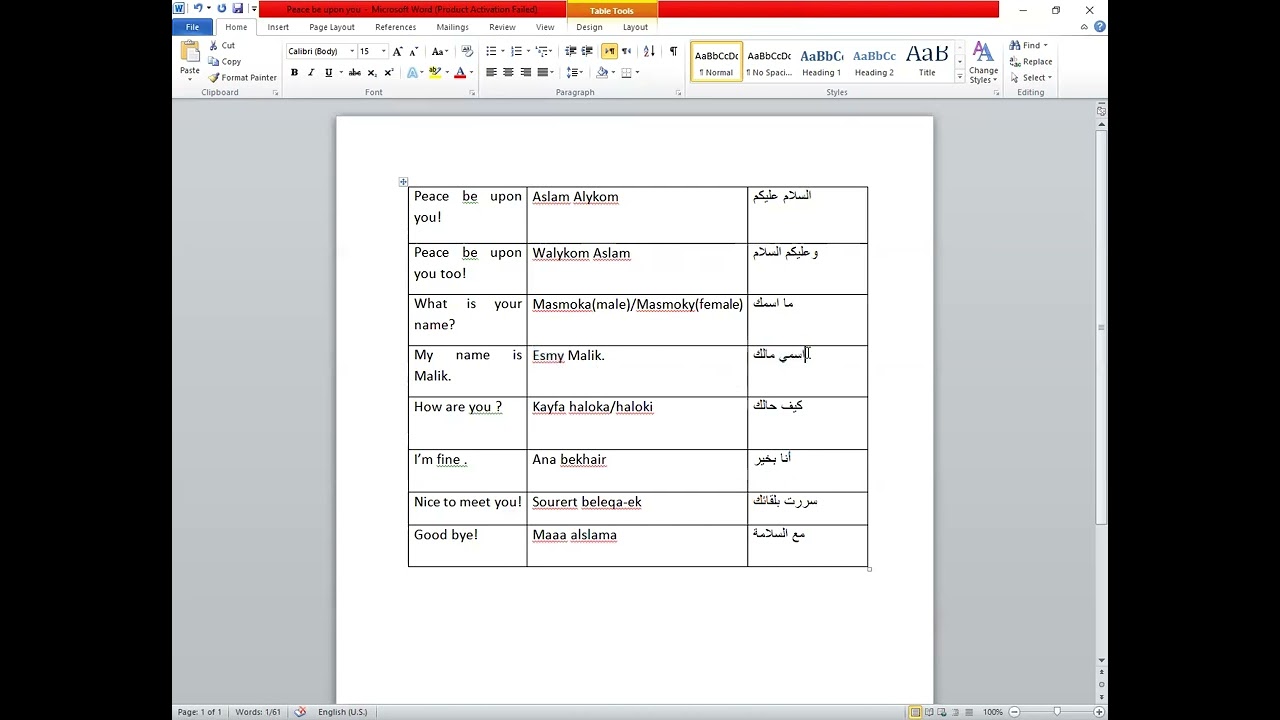Viewport: 1280px width, 720px height.
Task: Open the font size 15 dropdown
Action: pyautogui.click(x=383, y=51)
